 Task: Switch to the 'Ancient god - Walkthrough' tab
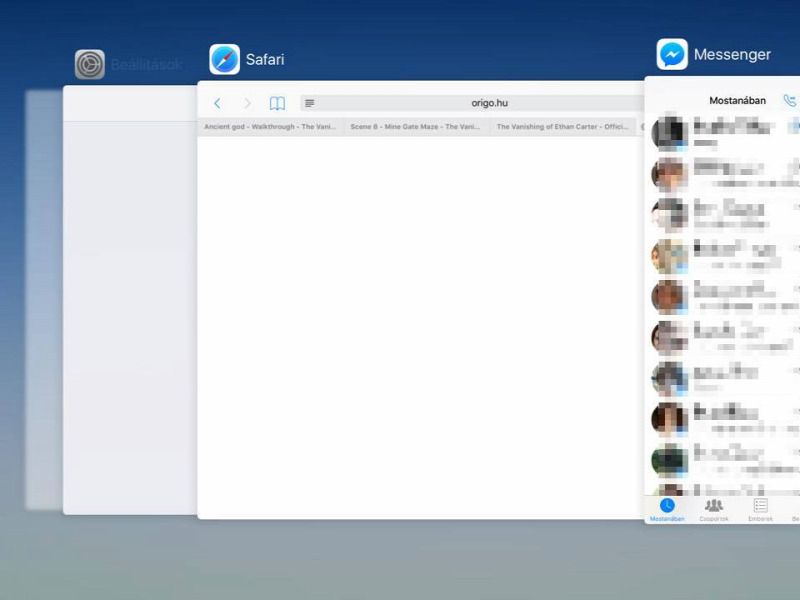pos(270,127)
